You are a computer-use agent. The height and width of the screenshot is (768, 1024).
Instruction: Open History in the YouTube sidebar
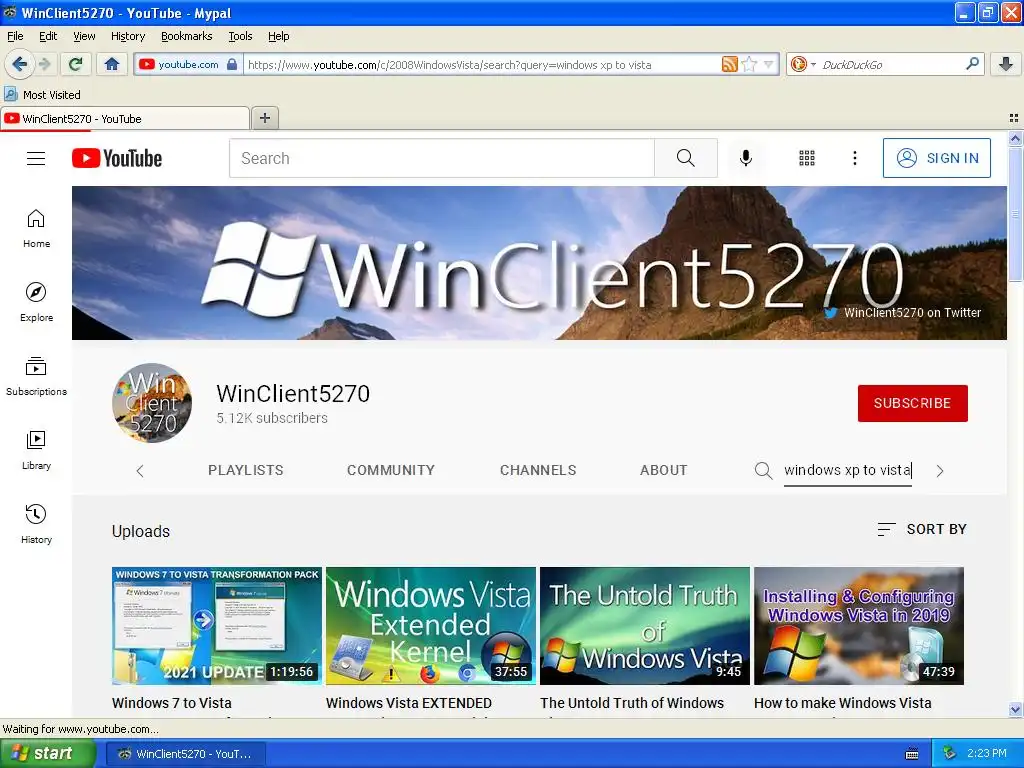click(36, 524)
